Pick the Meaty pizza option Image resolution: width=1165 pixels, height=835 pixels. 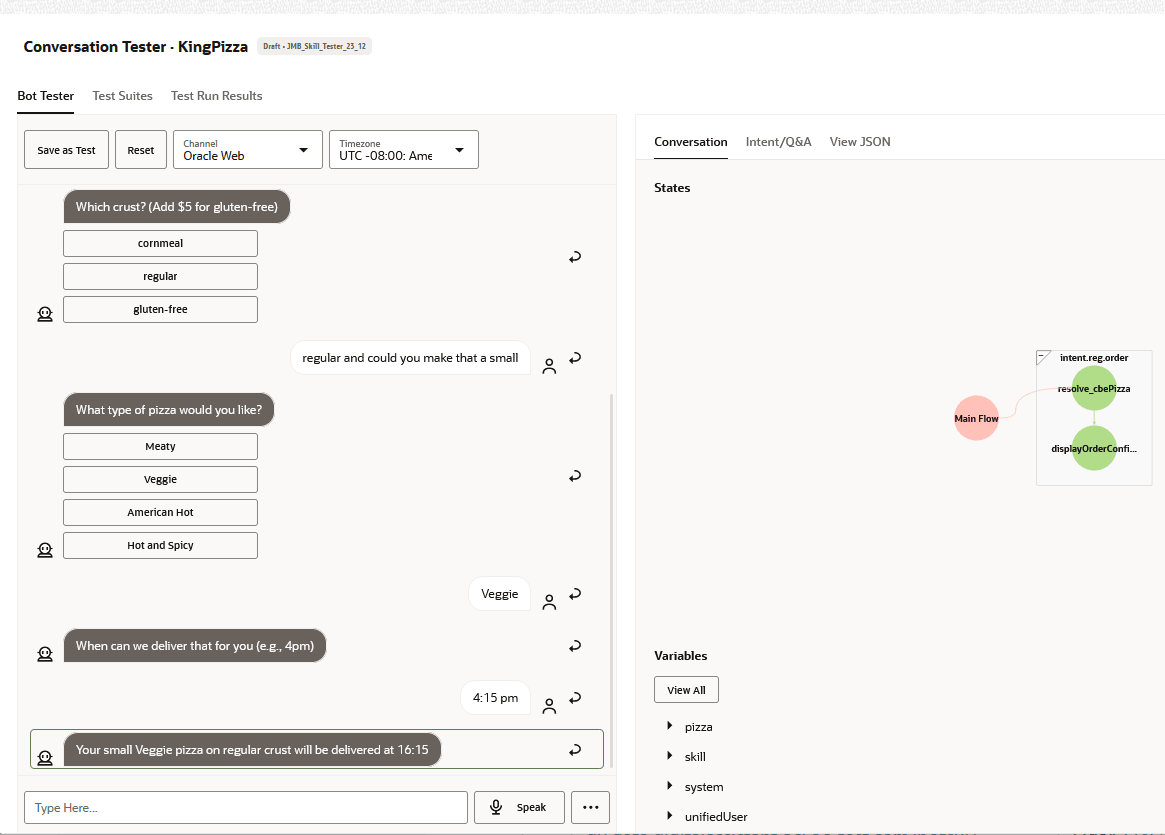coord(160,446)
